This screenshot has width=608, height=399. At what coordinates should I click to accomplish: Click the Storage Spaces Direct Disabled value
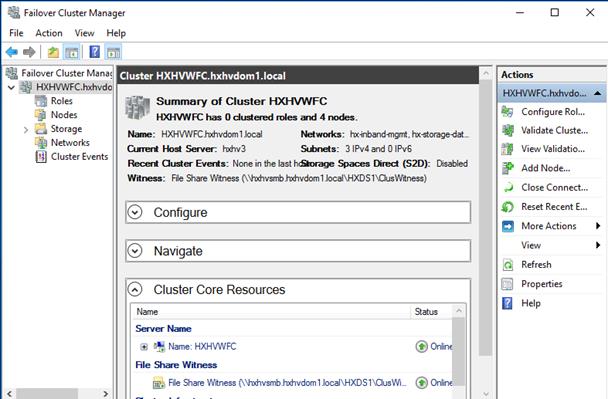click(x=452, y=164)
